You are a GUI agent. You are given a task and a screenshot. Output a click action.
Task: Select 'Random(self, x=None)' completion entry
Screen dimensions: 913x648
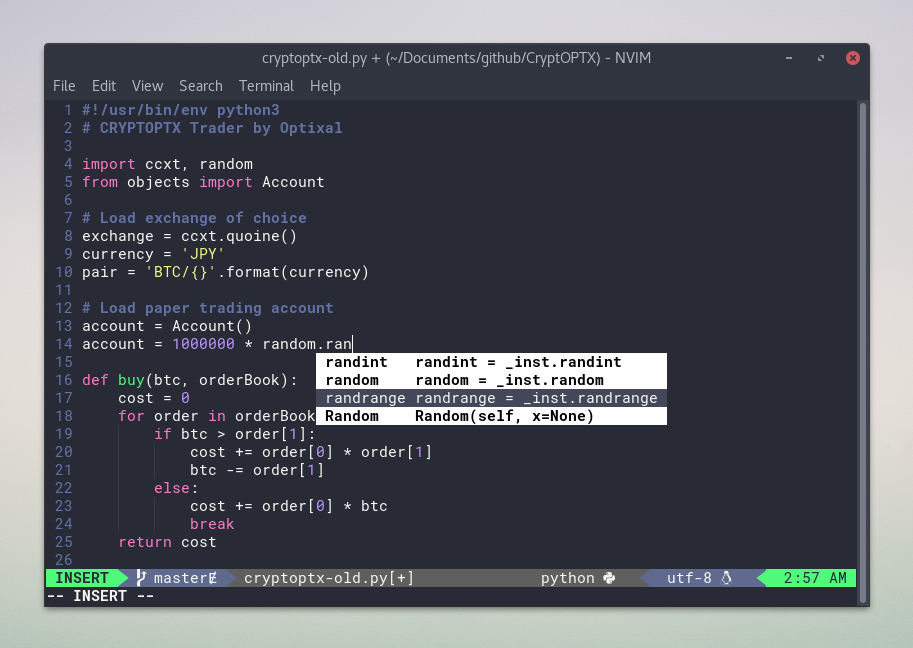(491, 416)
